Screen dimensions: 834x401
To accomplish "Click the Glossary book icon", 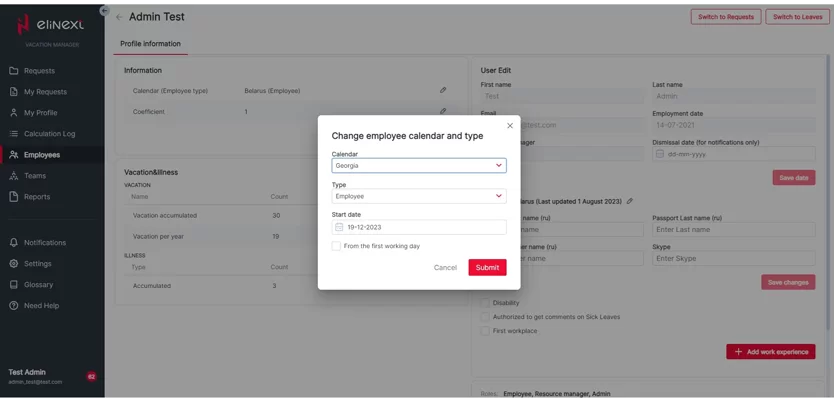I will [x=14, y=285].
